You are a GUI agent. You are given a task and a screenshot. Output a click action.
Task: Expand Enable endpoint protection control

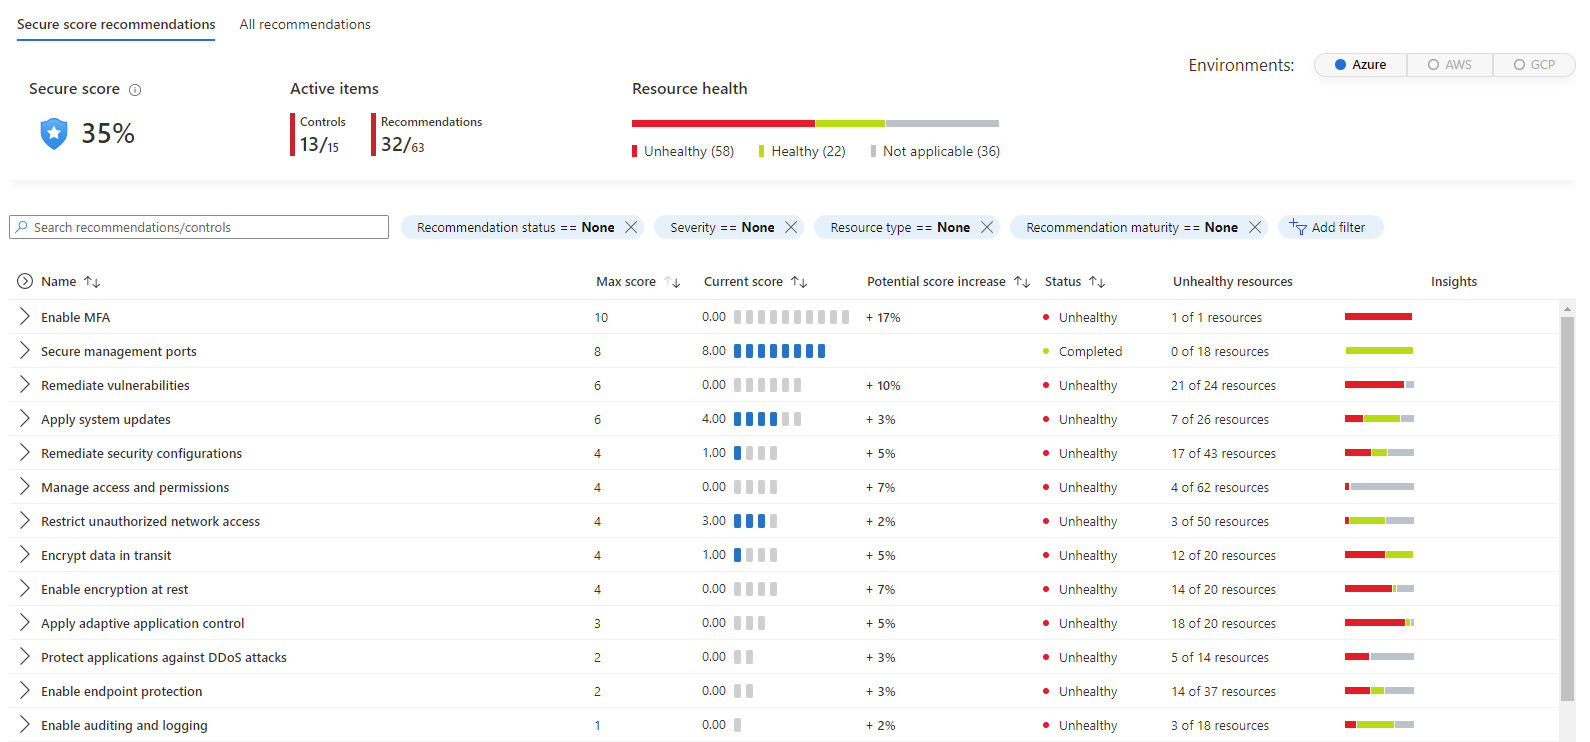tap(25, 691)
